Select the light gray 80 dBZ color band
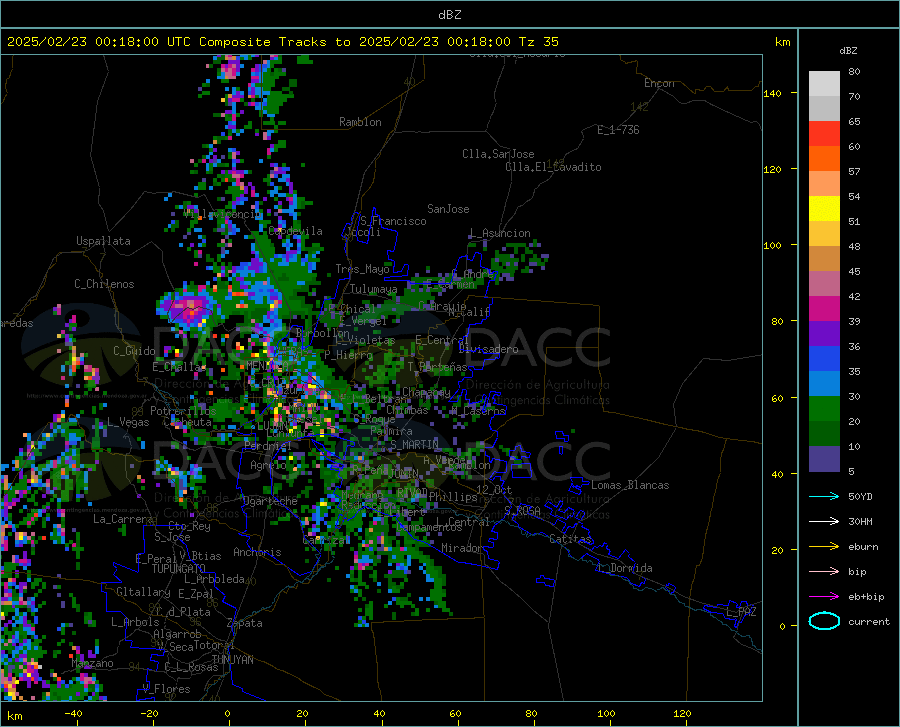 (824, 84)
